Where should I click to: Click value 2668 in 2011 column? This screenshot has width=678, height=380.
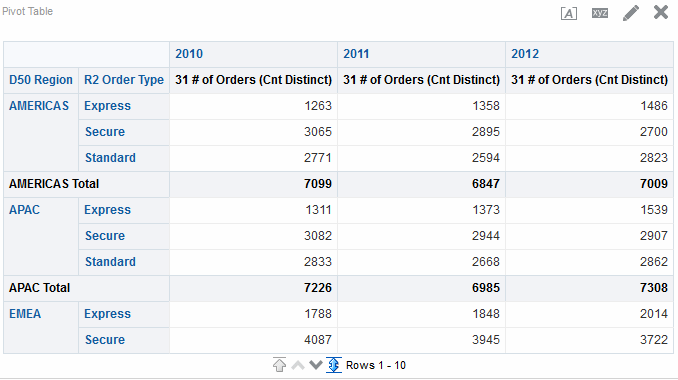tap(486, 262)
